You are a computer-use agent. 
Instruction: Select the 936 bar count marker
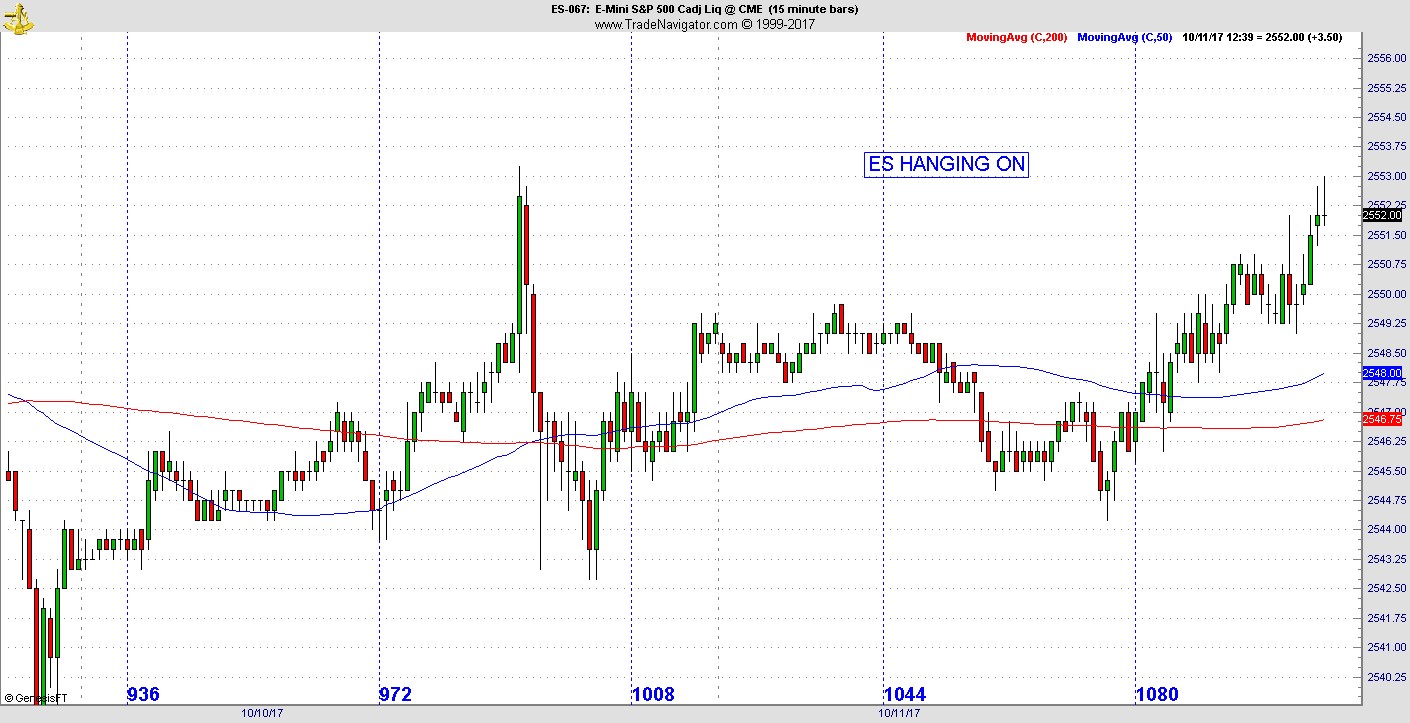(x=144, y=695)
